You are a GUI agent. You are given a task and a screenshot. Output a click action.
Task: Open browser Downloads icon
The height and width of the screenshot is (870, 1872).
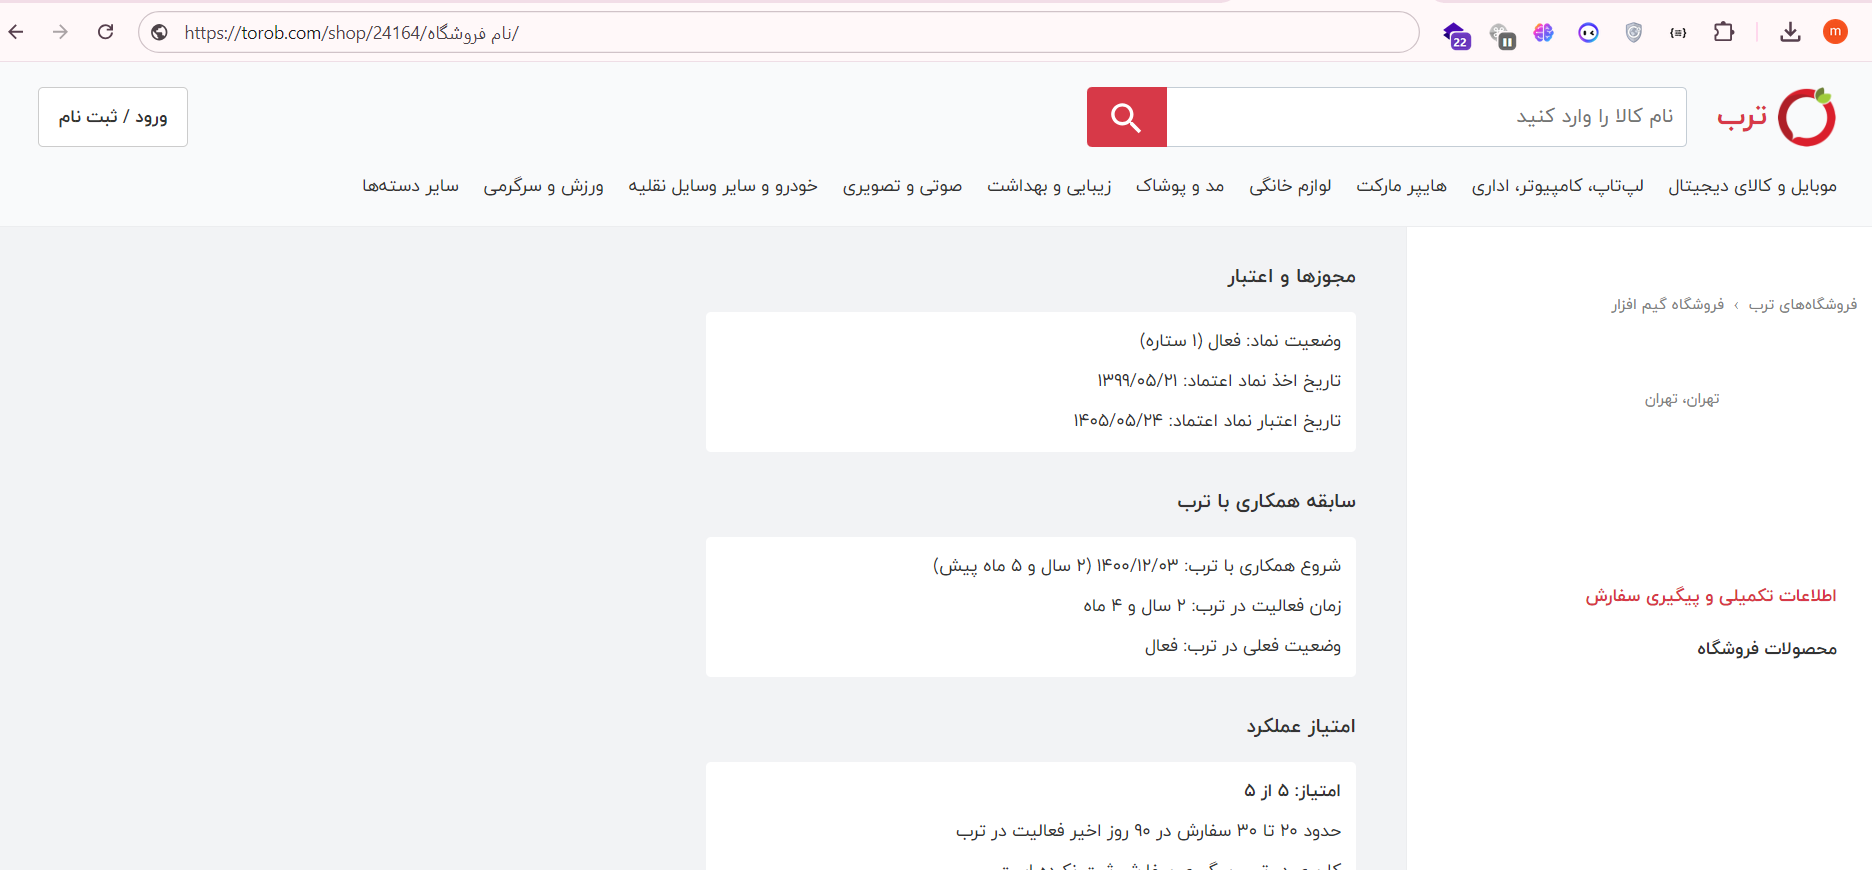tap(1790, 33)
